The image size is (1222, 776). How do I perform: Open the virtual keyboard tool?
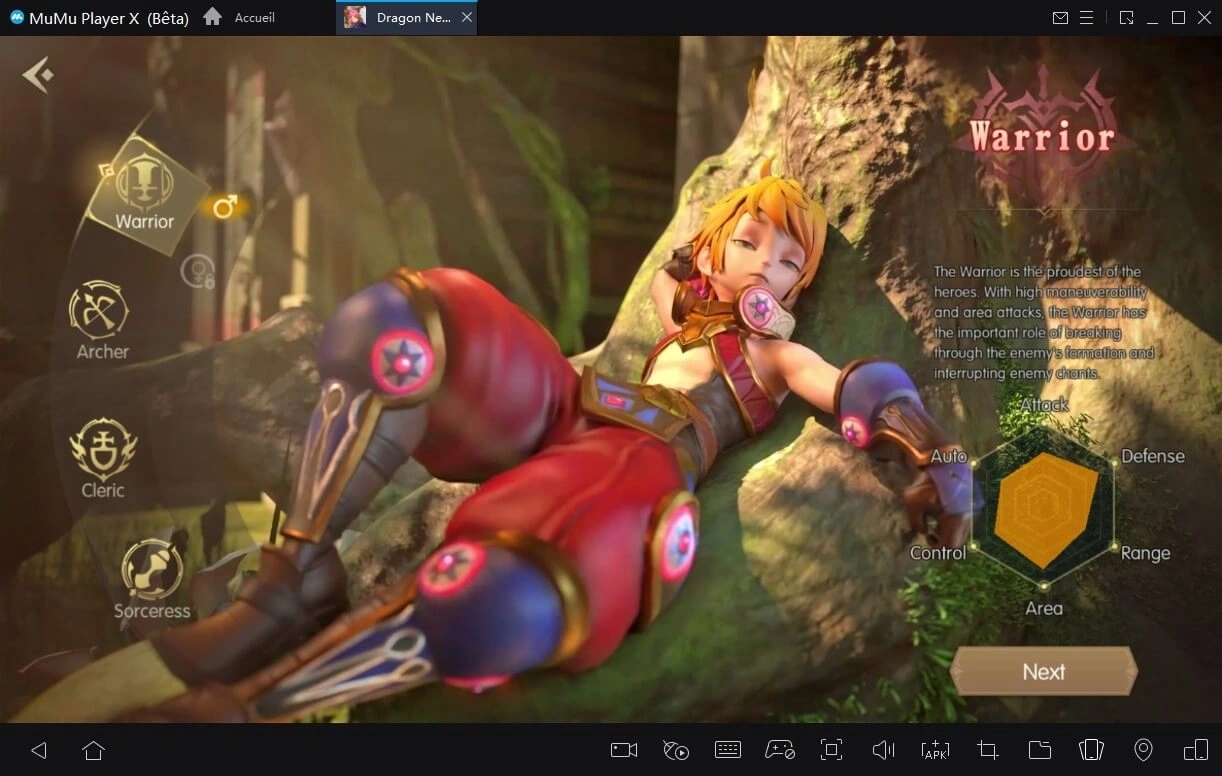point(727,750)
